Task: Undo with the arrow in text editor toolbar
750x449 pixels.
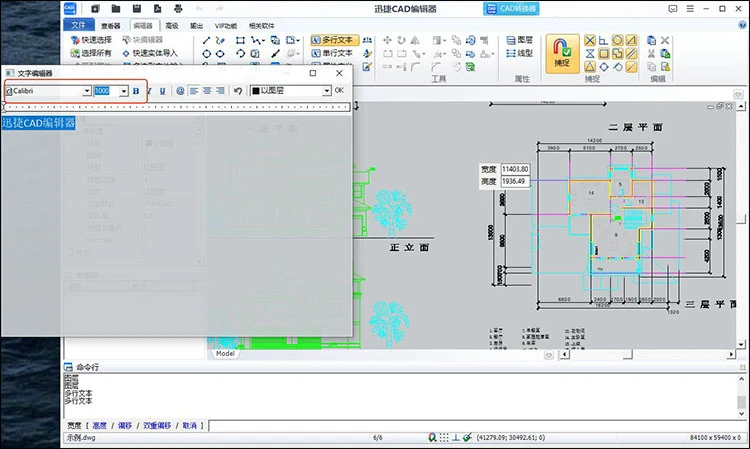Action: (x=238, y=90)
